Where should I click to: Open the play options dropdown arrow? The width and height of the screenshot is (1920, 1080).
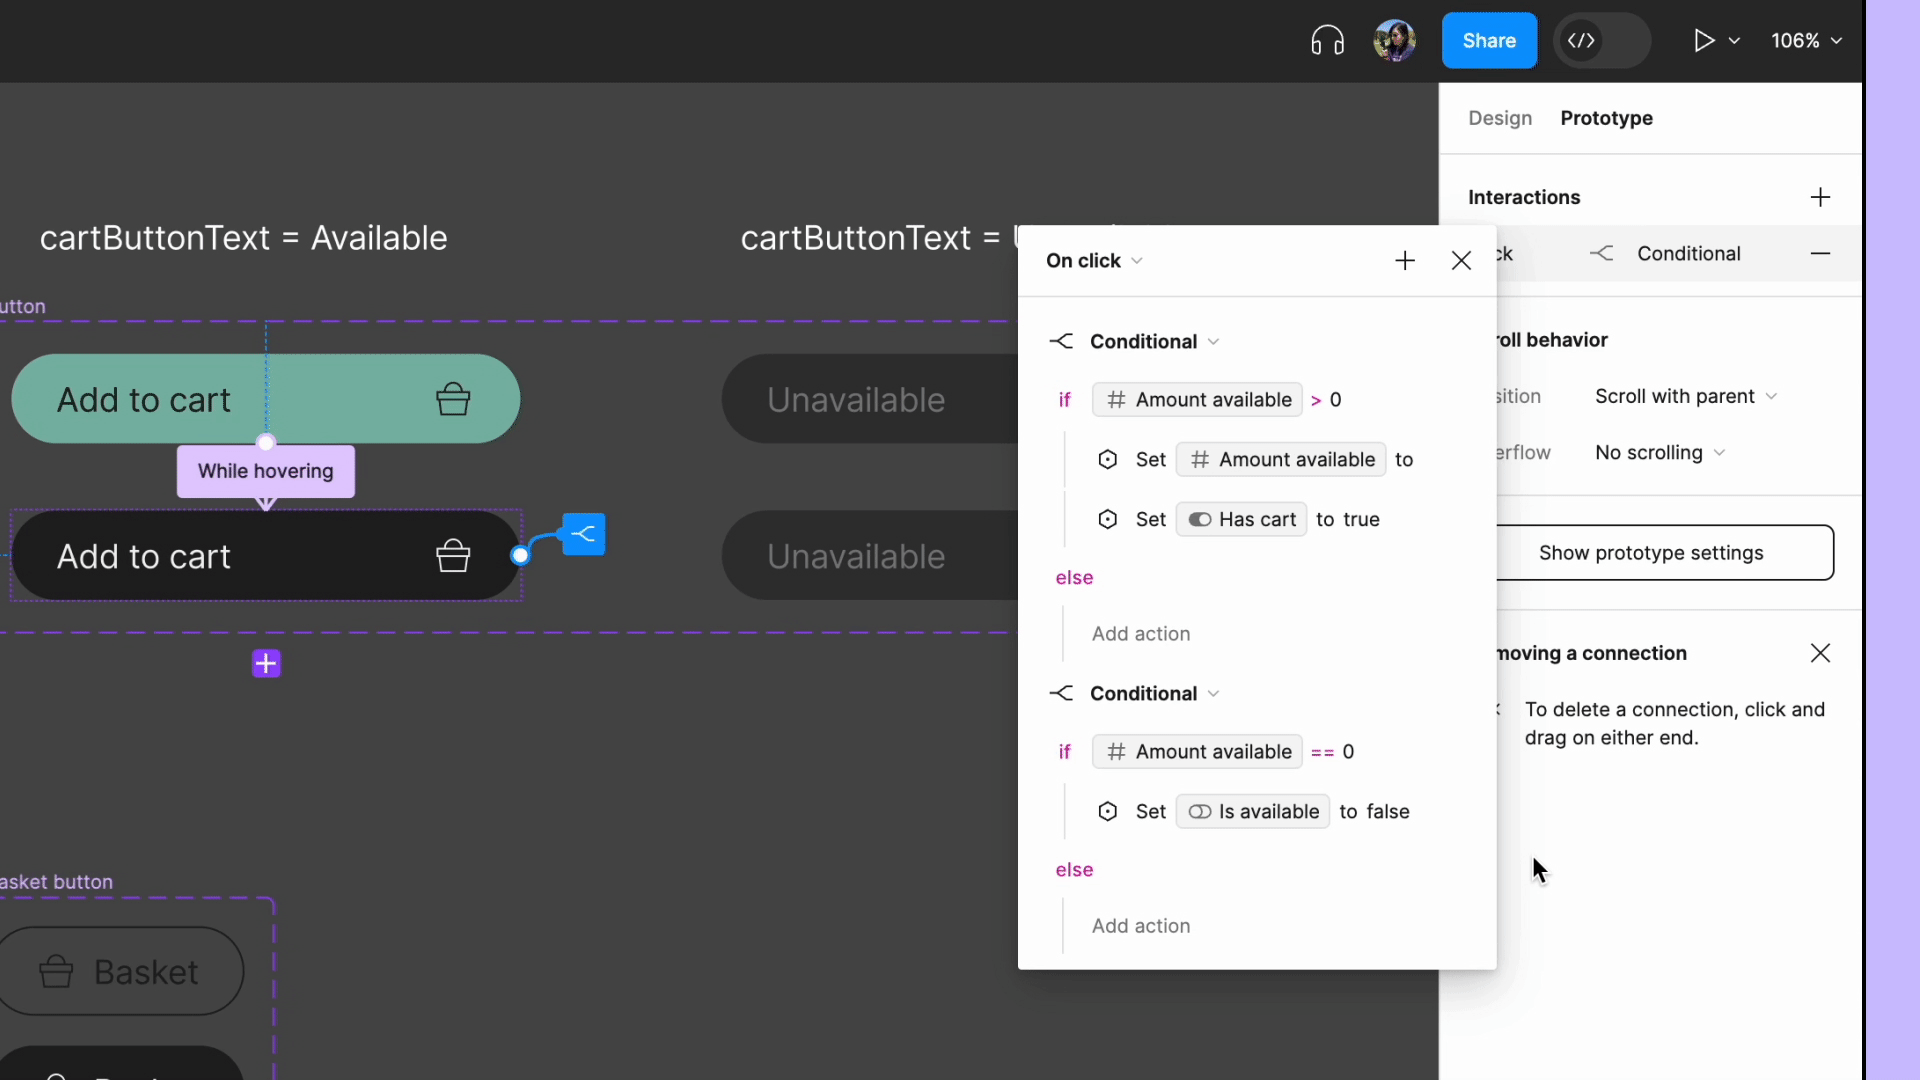click(x=1735, y=41)
